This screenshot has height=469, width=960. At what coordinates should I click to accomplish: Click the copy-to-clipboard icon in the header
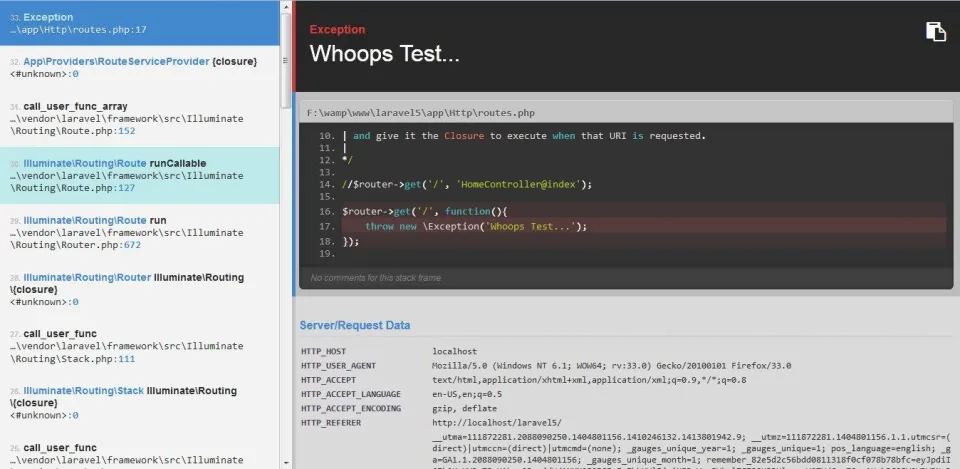click(936, 32)
